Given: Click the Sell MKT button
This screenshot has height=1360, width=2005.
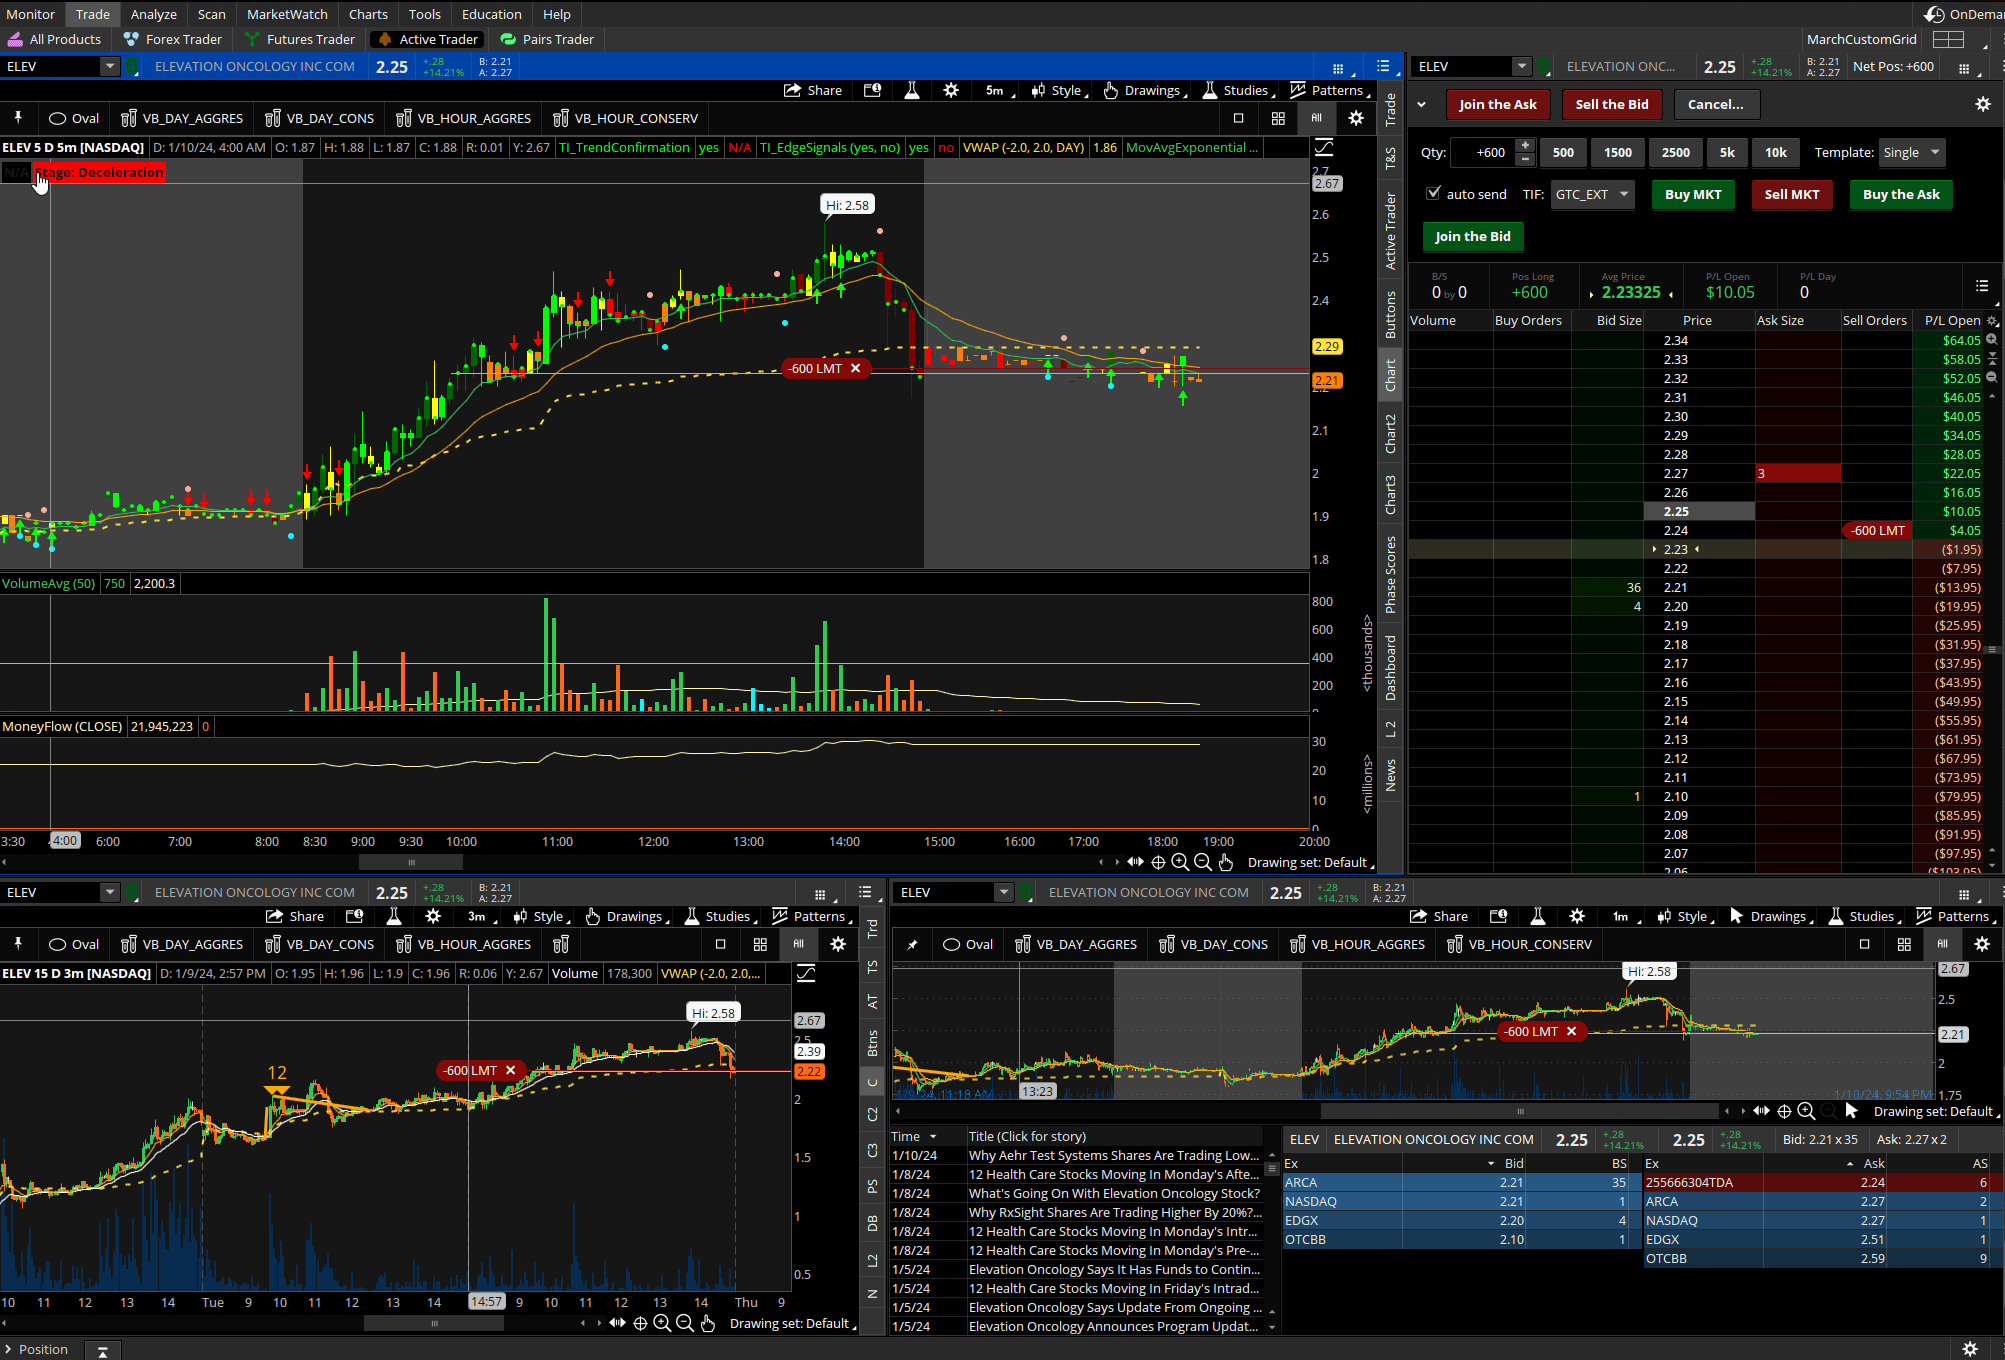Looking at the screenshot, I should click(x=1791, y=194).
